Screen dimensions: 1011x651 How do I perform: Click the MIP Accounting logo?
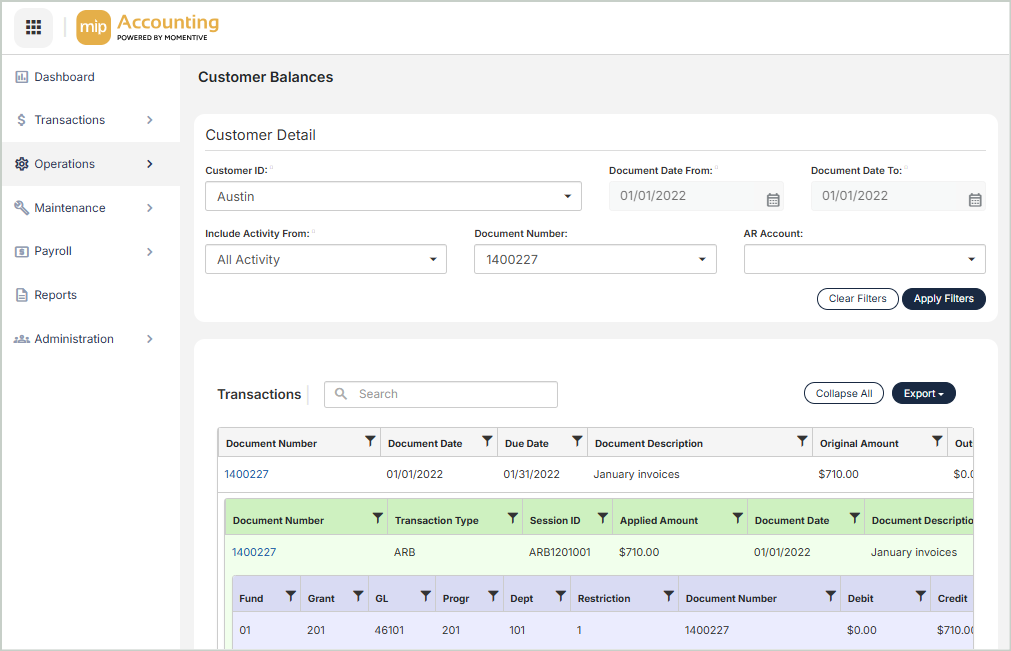[x=148, y=28]
